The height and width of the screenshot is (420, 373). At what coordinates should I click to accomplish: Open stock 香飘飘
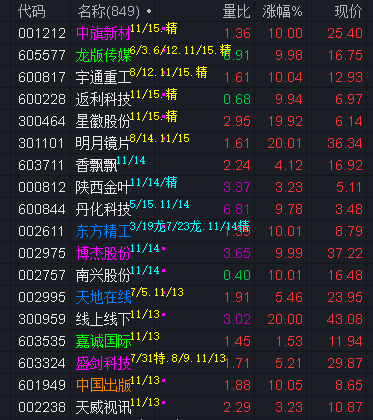96,165
